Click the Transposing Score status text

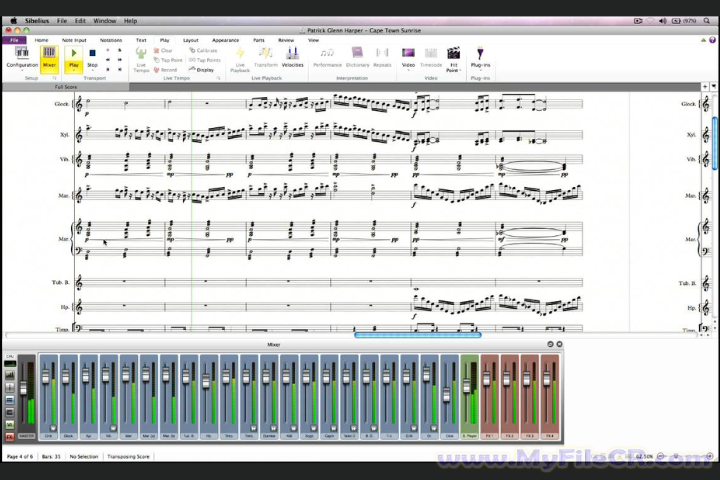128,457
